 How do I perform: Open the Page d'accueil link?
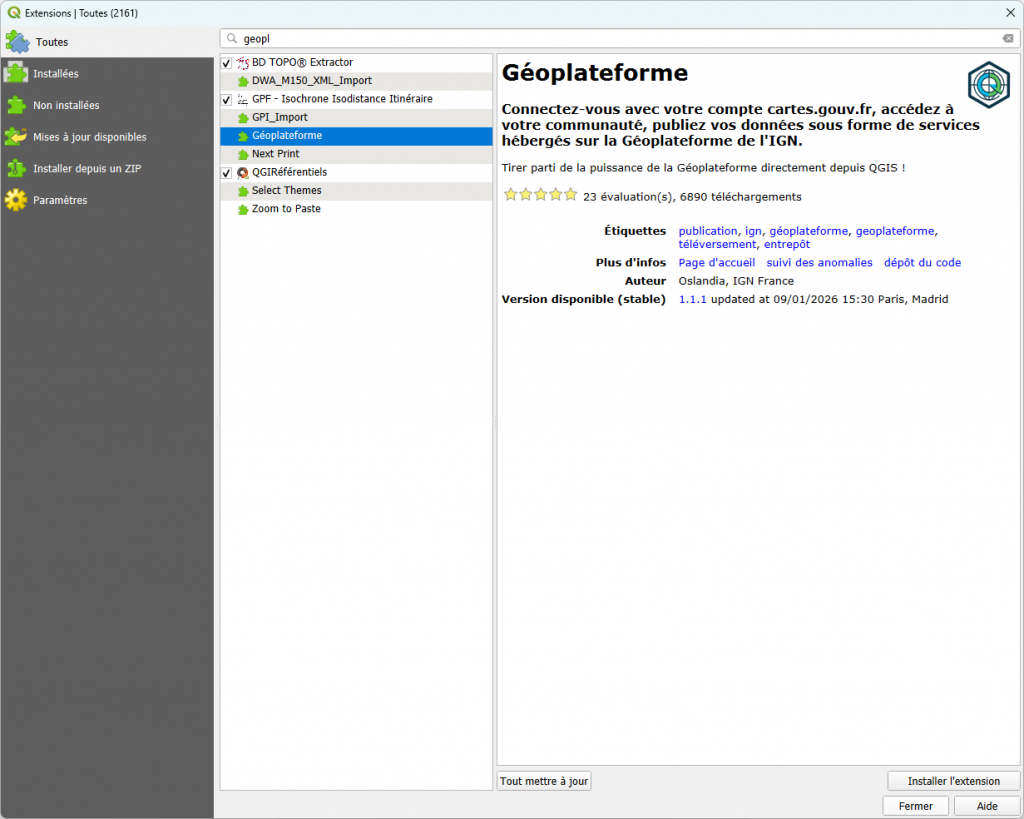pyautogui.click(x=716, y=263)
